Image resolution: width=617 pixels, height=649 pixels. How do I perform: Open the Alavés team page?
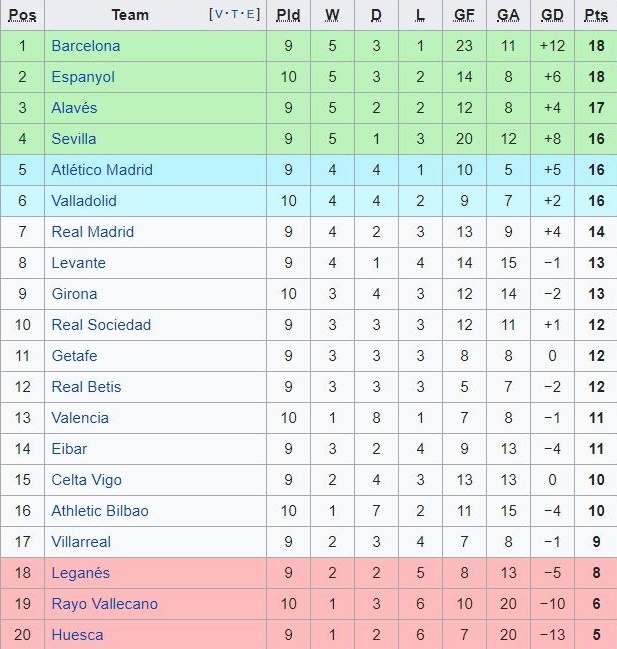[74, 108]
